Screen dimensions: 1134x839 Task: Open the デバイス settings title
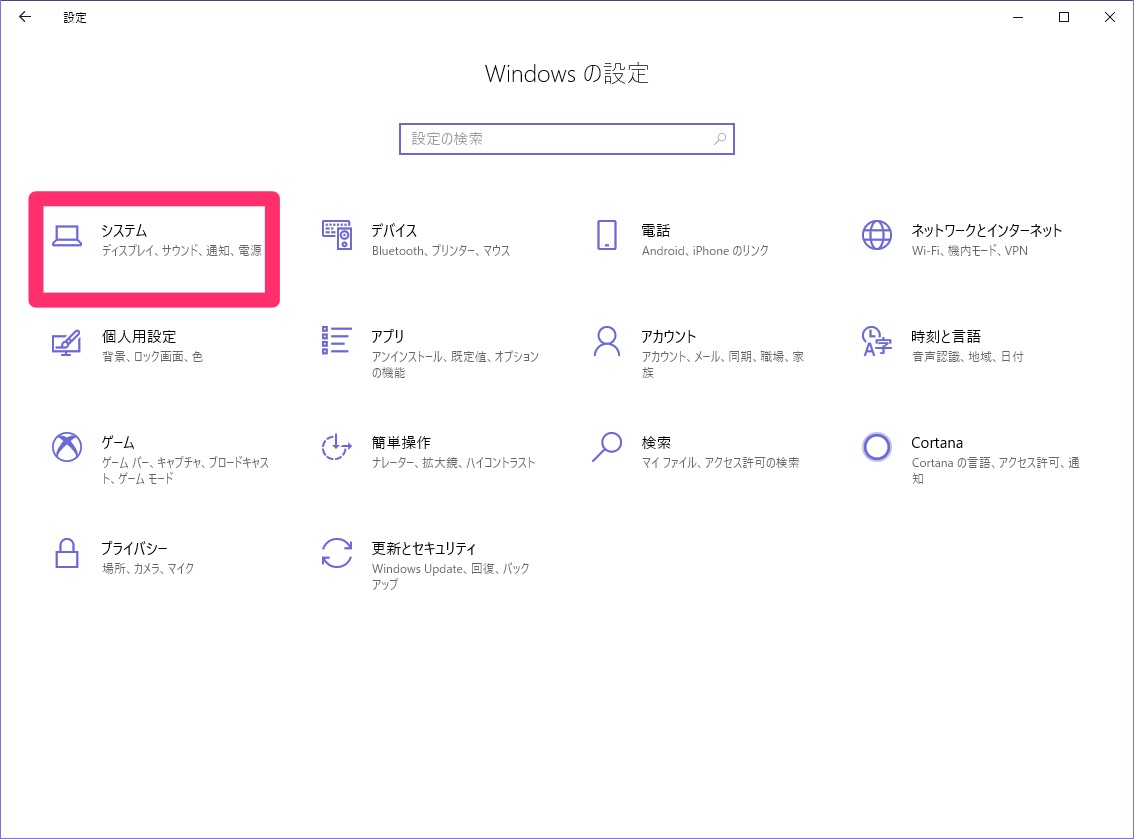coord(394,231)
